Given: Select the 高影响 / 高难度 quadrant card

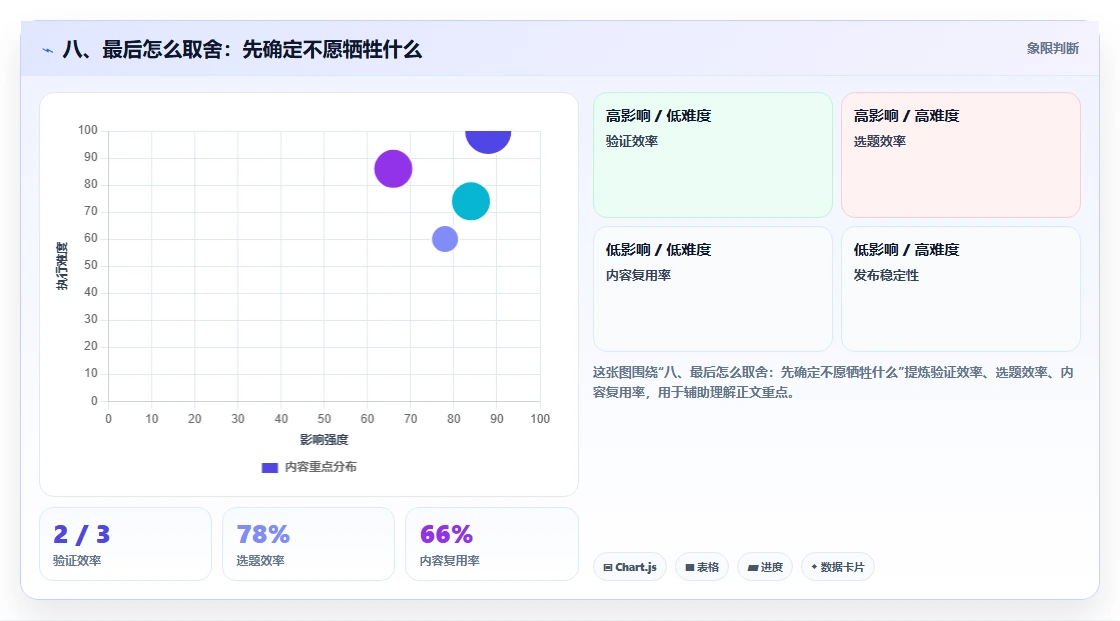Looking at the screenshot, I should (961, 155).
